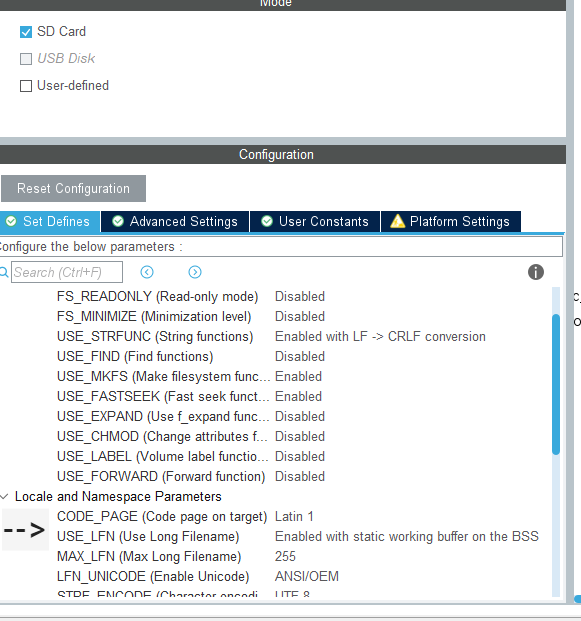This screenshot has width=581, height=621.
Task: Tick the User-defined checkbox
Action: point(26,86)
